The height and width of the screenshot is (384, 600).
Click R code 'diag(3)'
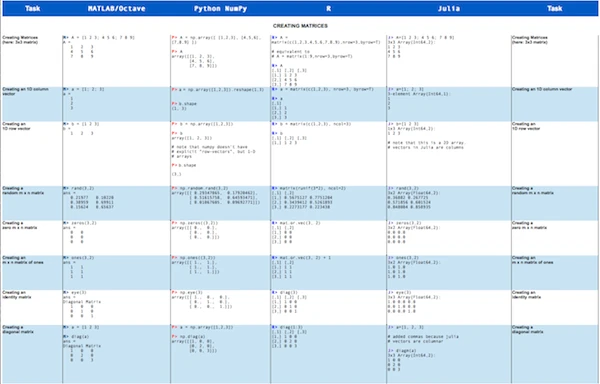tap(288, 292)
